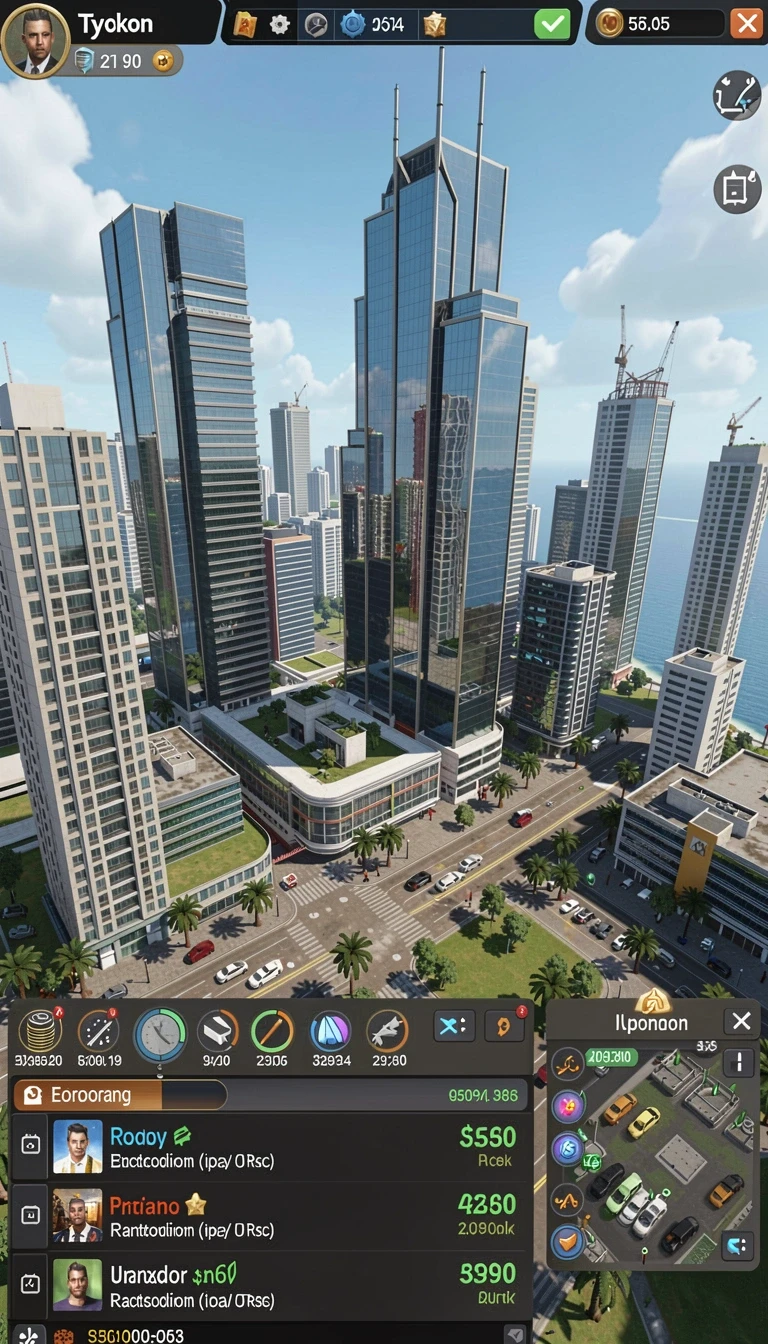Tap the blue hexagon button in minimap sidebar
Viewport: 768px width, 1344px height.
(568, 1149)
